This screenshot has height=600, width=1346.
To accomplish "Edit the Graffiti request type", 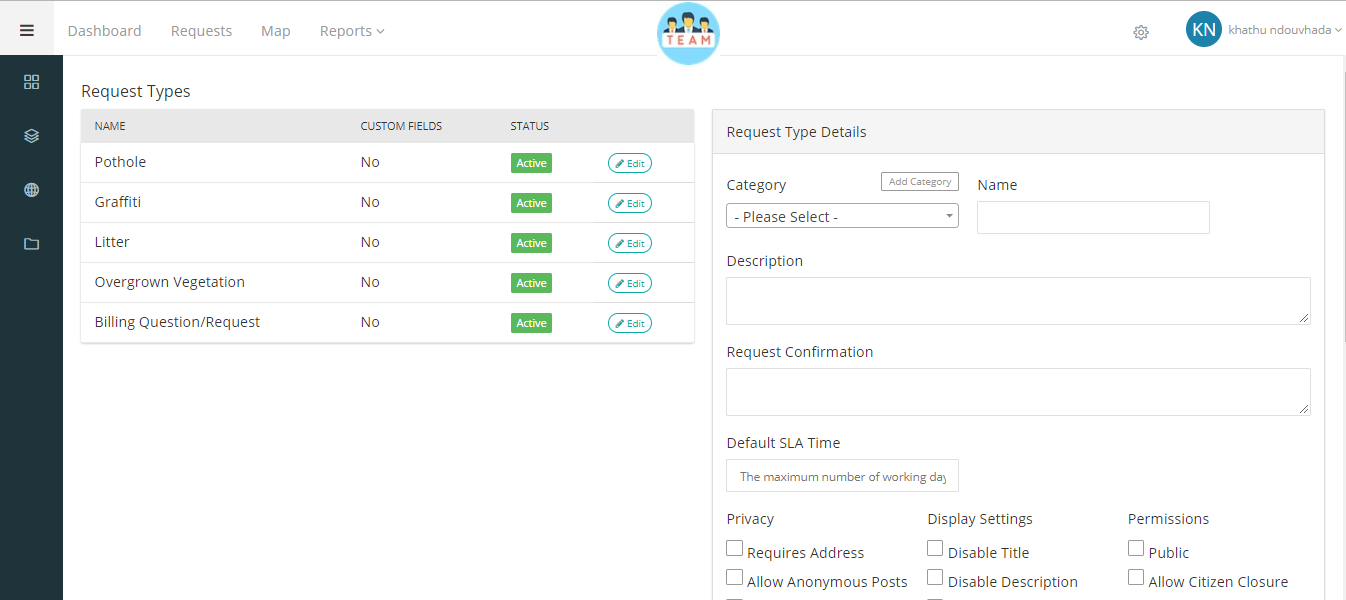I will click(x=630, y=203).
